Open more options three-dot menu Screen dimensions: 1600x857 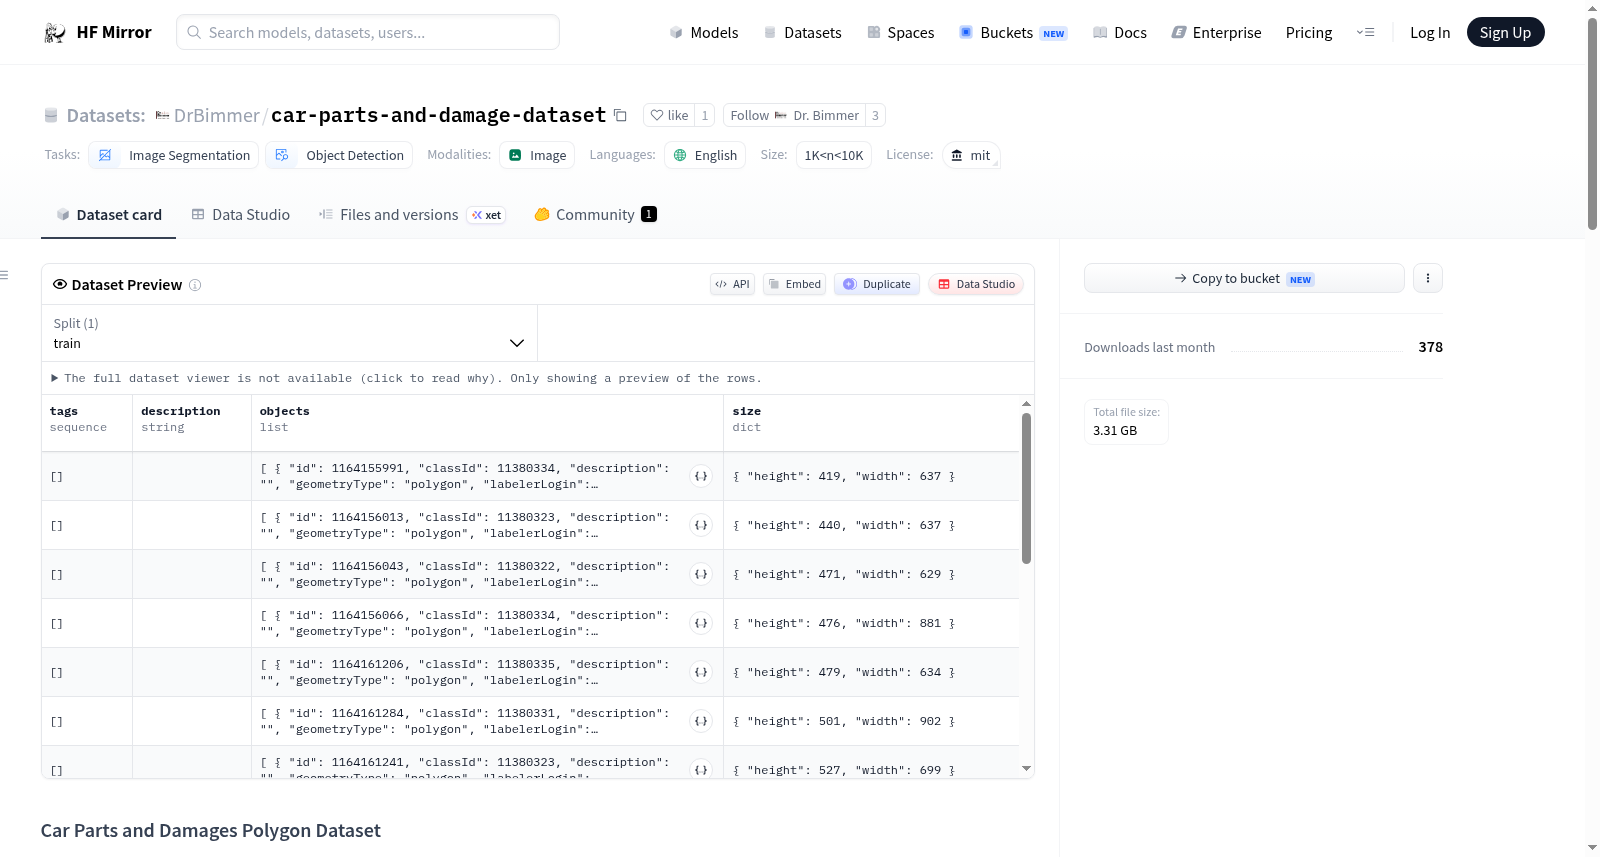1428,278
